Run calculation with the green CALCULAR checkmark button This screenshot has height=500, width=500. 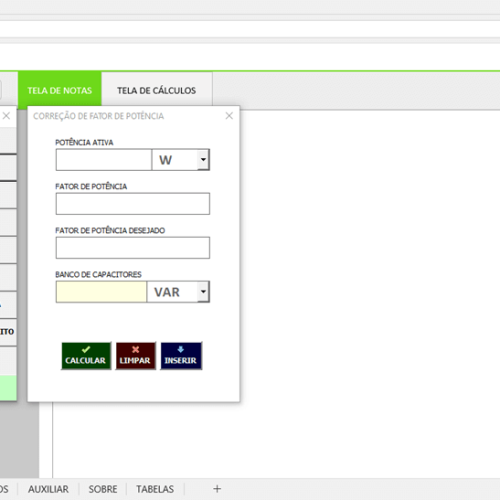[86, 356]
